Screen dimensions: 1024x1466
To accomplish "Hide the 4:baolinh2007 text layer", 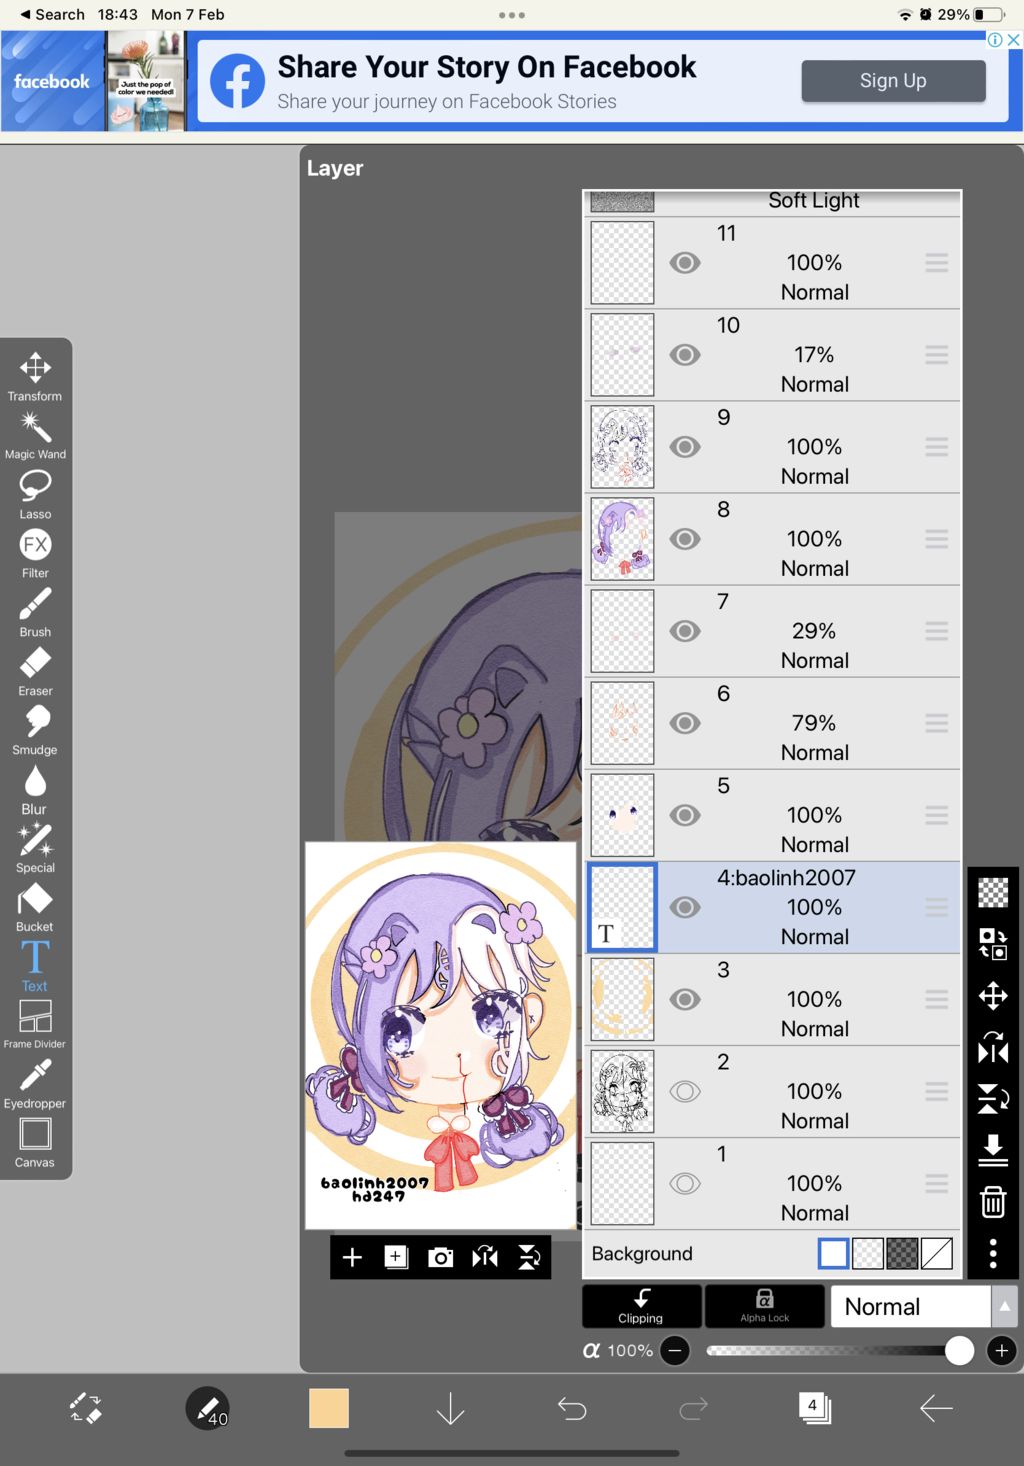I will tap(685, 907).
